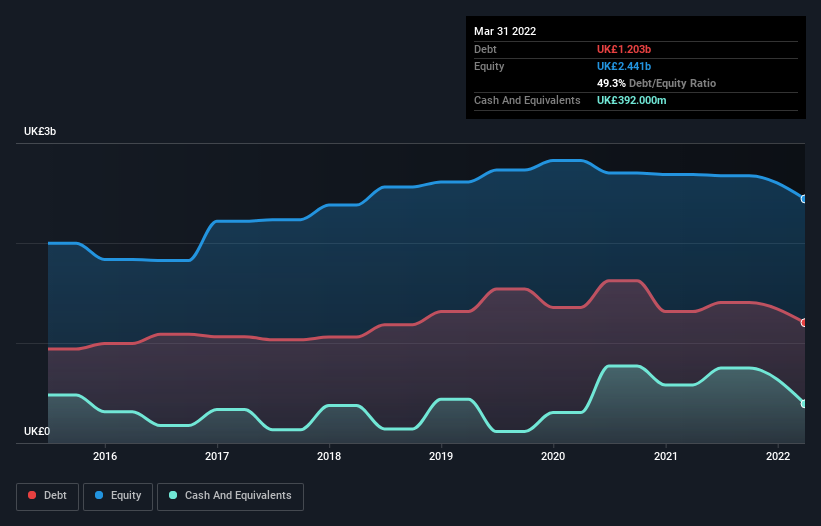Click the 2019 x-axis label
Screen dimensions: 821x526
pyautogui.click(x=441, y=456)
